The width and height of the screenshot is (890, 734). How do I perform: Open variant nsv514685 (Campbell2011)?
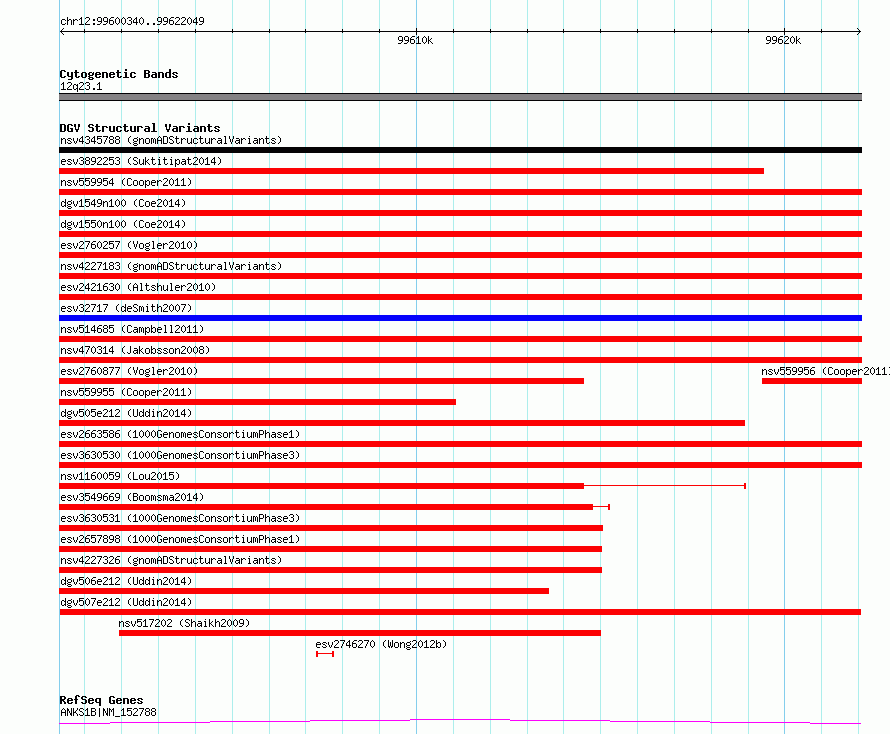[132, 329]
